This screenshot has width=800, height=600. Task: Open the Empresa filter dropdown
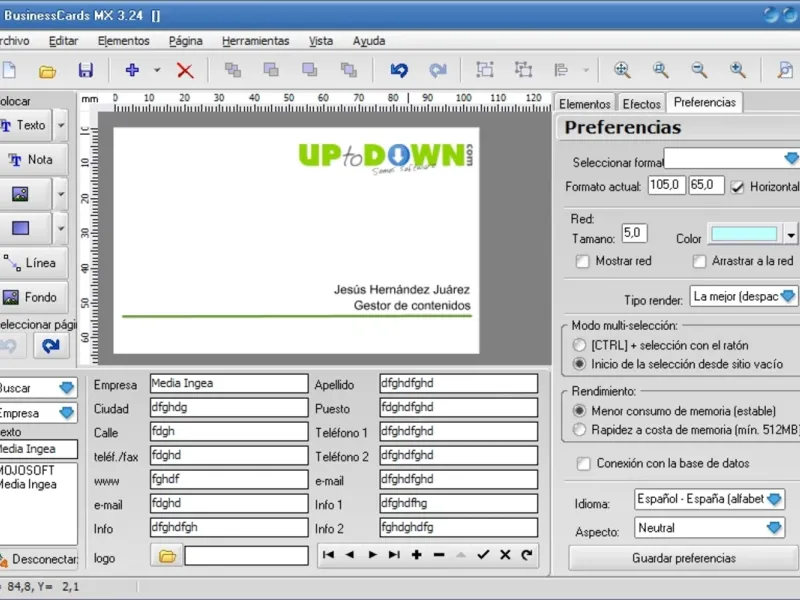tap(66, 412)
